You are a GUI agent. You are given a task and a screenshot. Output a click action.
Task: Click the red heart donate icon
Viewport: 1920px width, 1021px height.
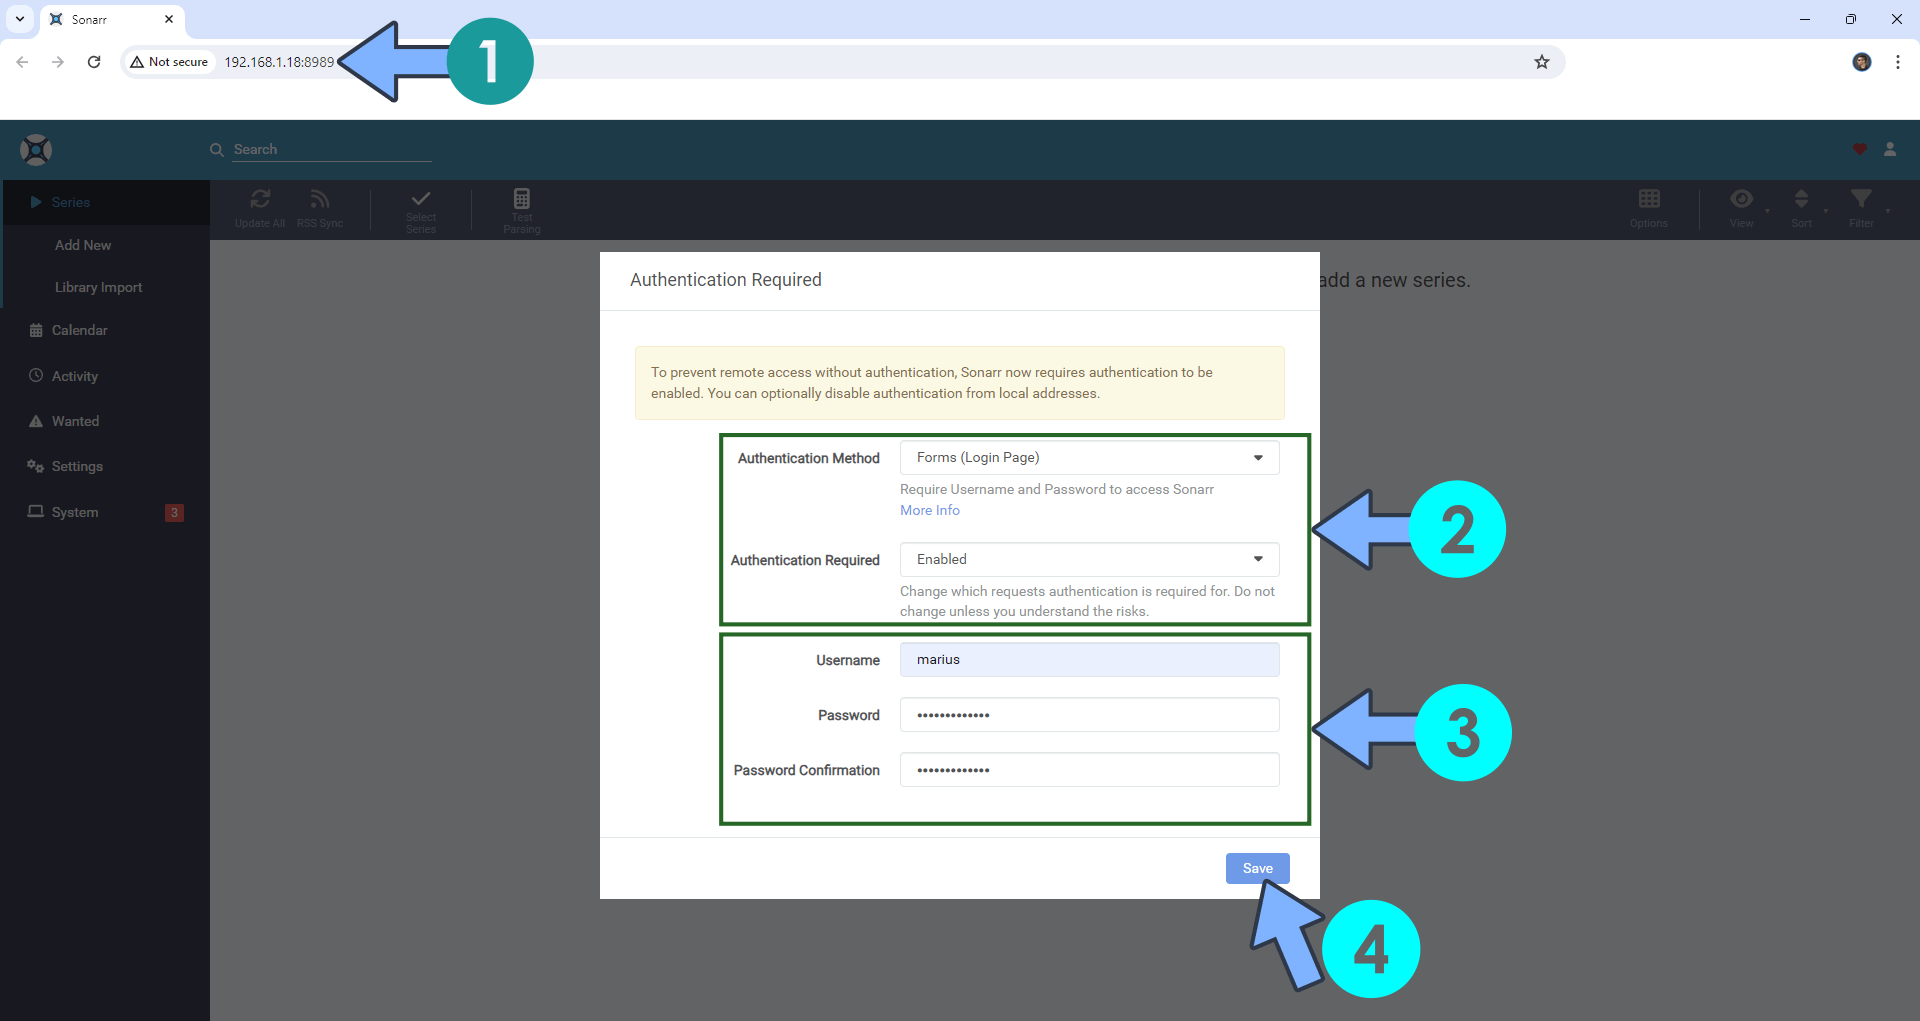[x=1859, y=149]
